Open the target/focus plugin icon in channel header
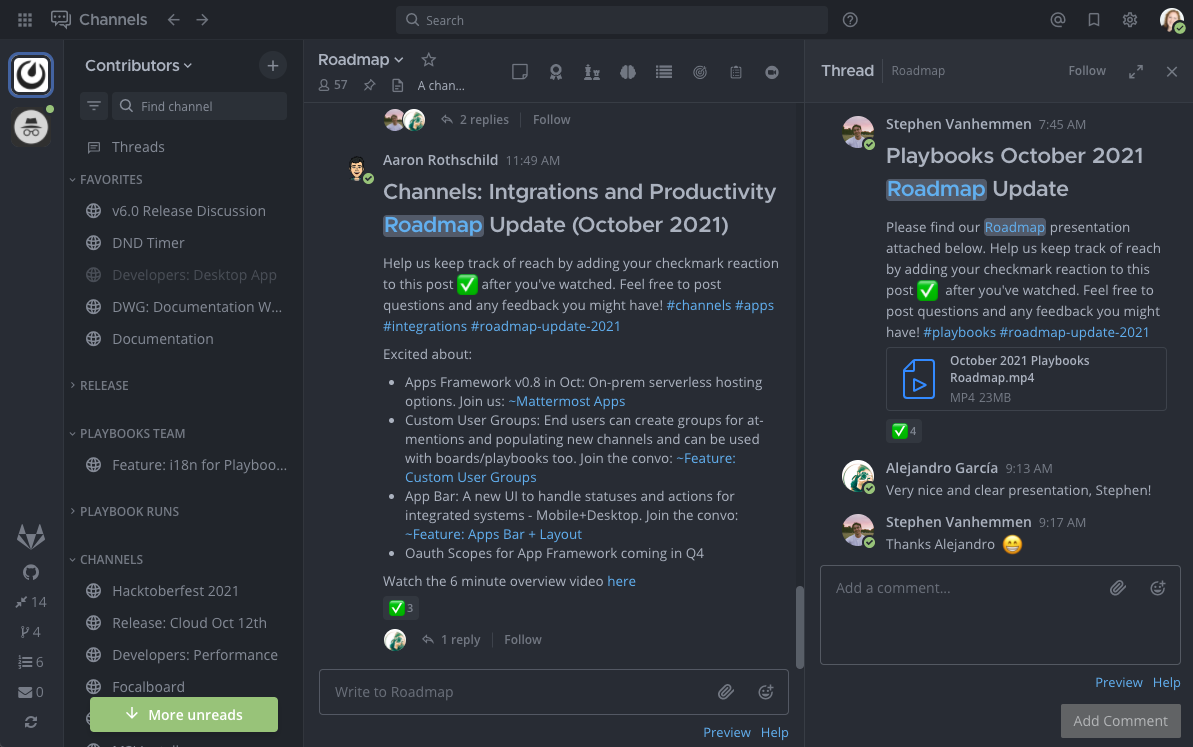The image size is (1193, 747). [699, 72]
